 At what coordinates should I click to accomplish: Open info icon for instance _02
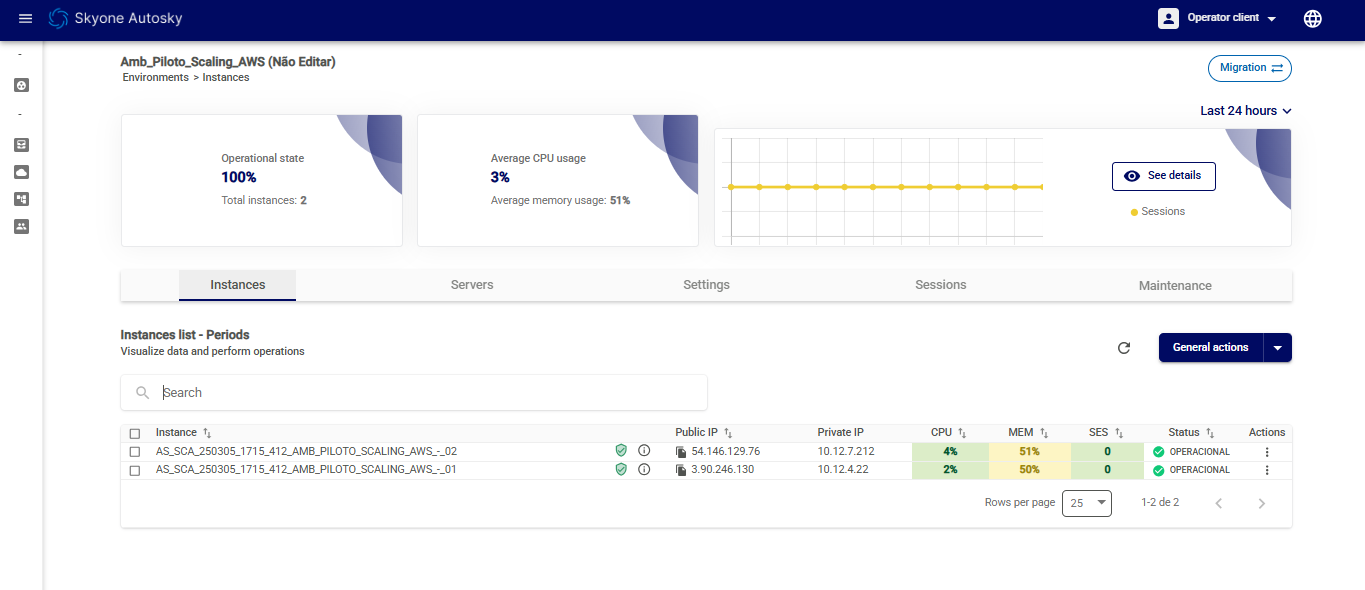tap(644, 451)
